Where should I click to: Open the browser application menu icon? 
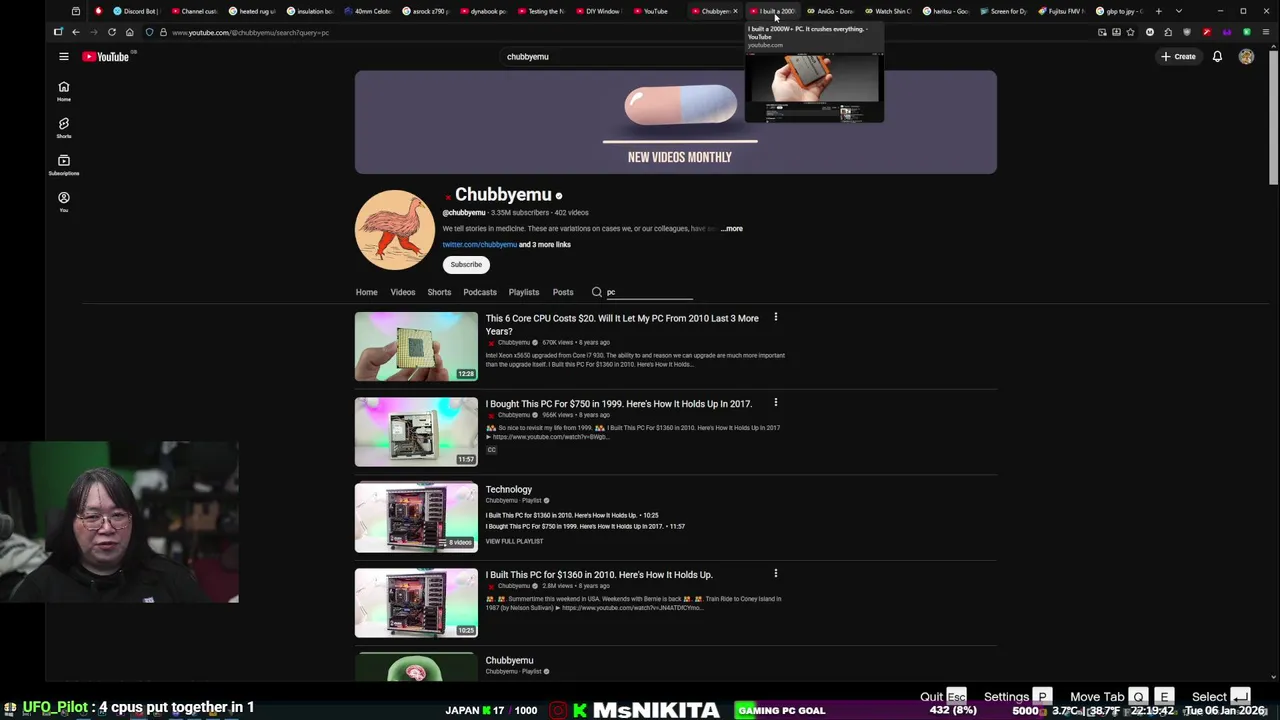click(1265, 32)
